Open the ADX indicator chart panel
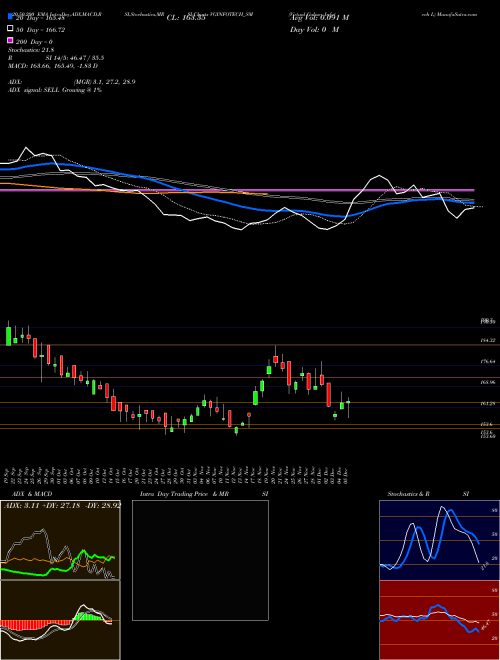 tap(60, 540)
